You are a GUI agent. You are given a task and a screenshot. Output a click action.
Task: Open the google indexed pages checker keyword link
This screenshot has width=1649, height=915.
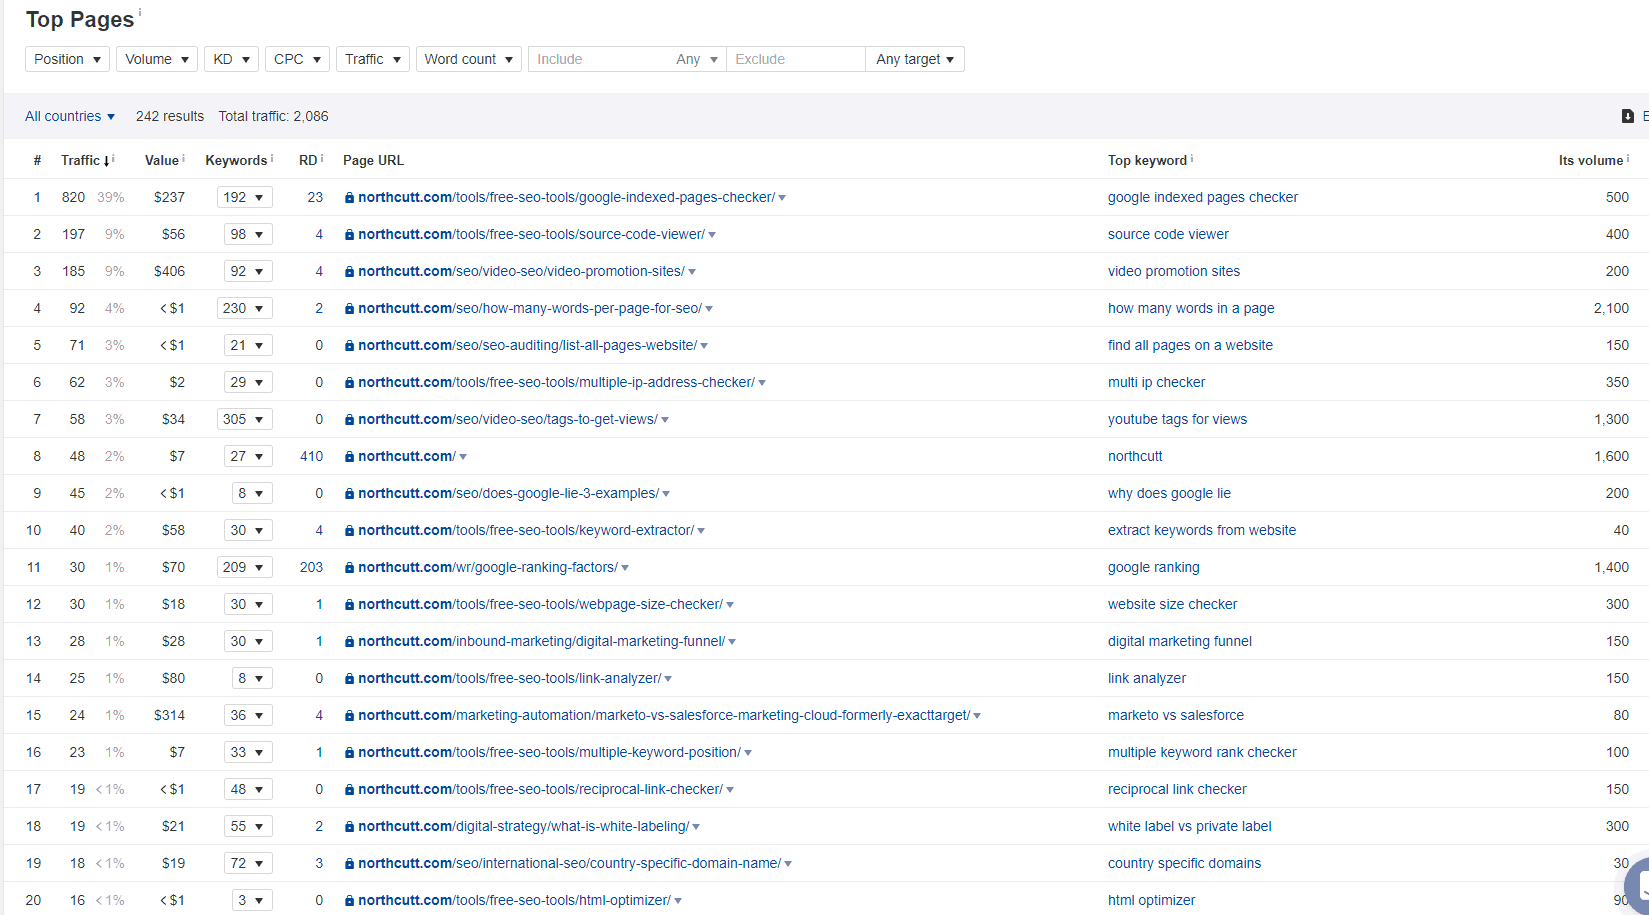tap(1202, 197)
